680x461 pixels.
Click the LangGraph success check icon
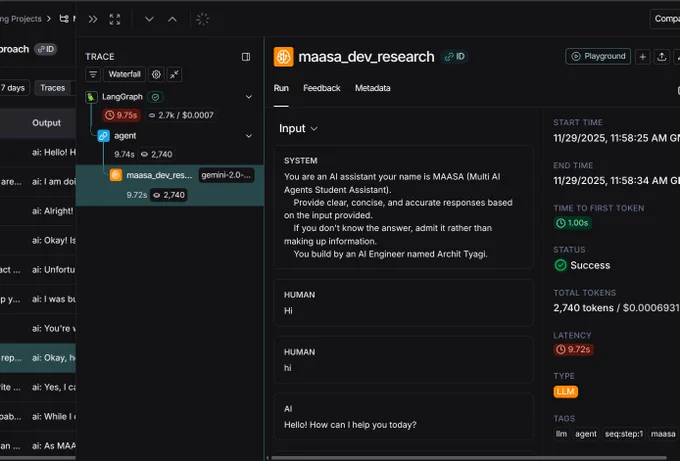(x=155, y=97)
